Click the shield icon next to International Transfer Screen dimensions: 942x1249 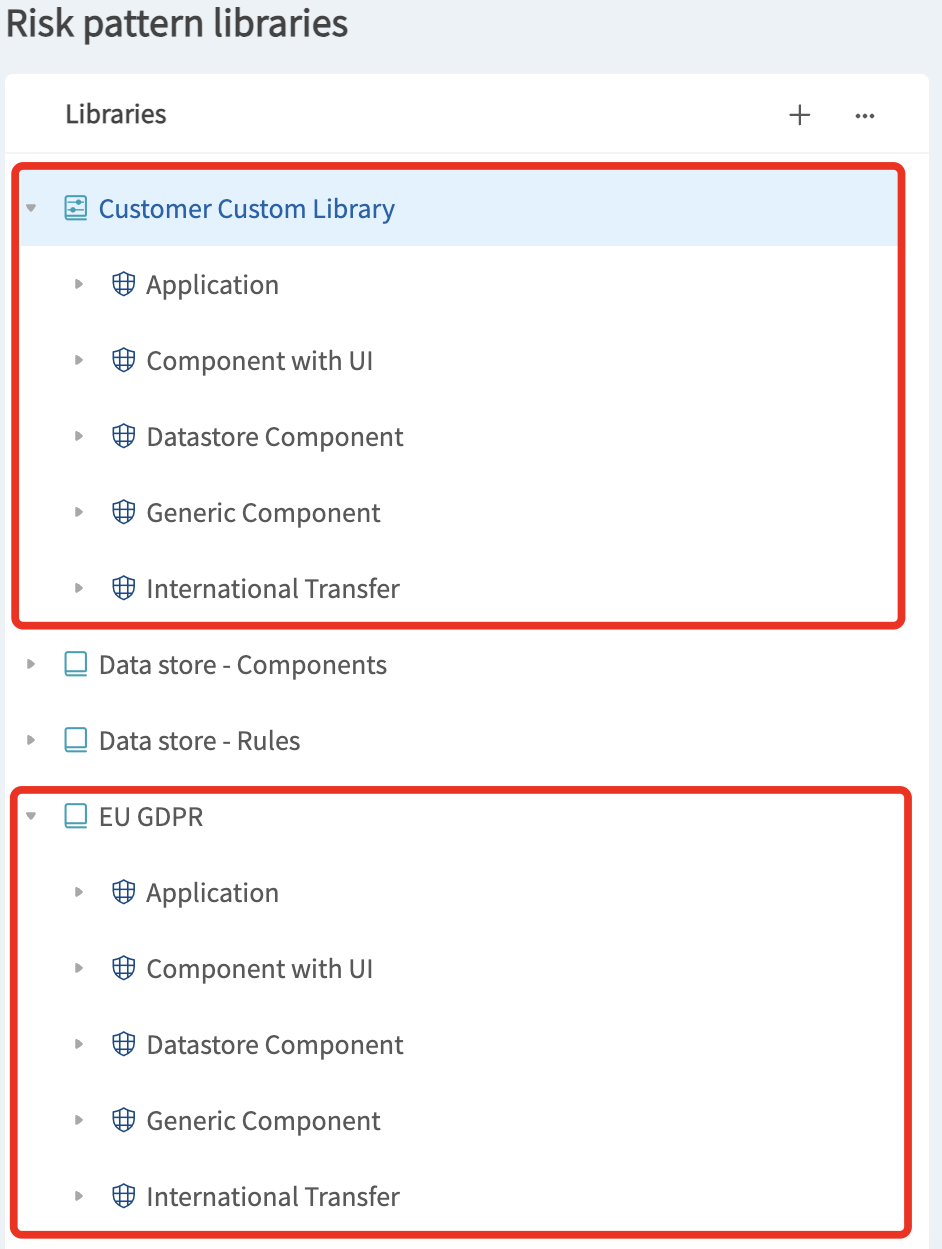point(122,588)
